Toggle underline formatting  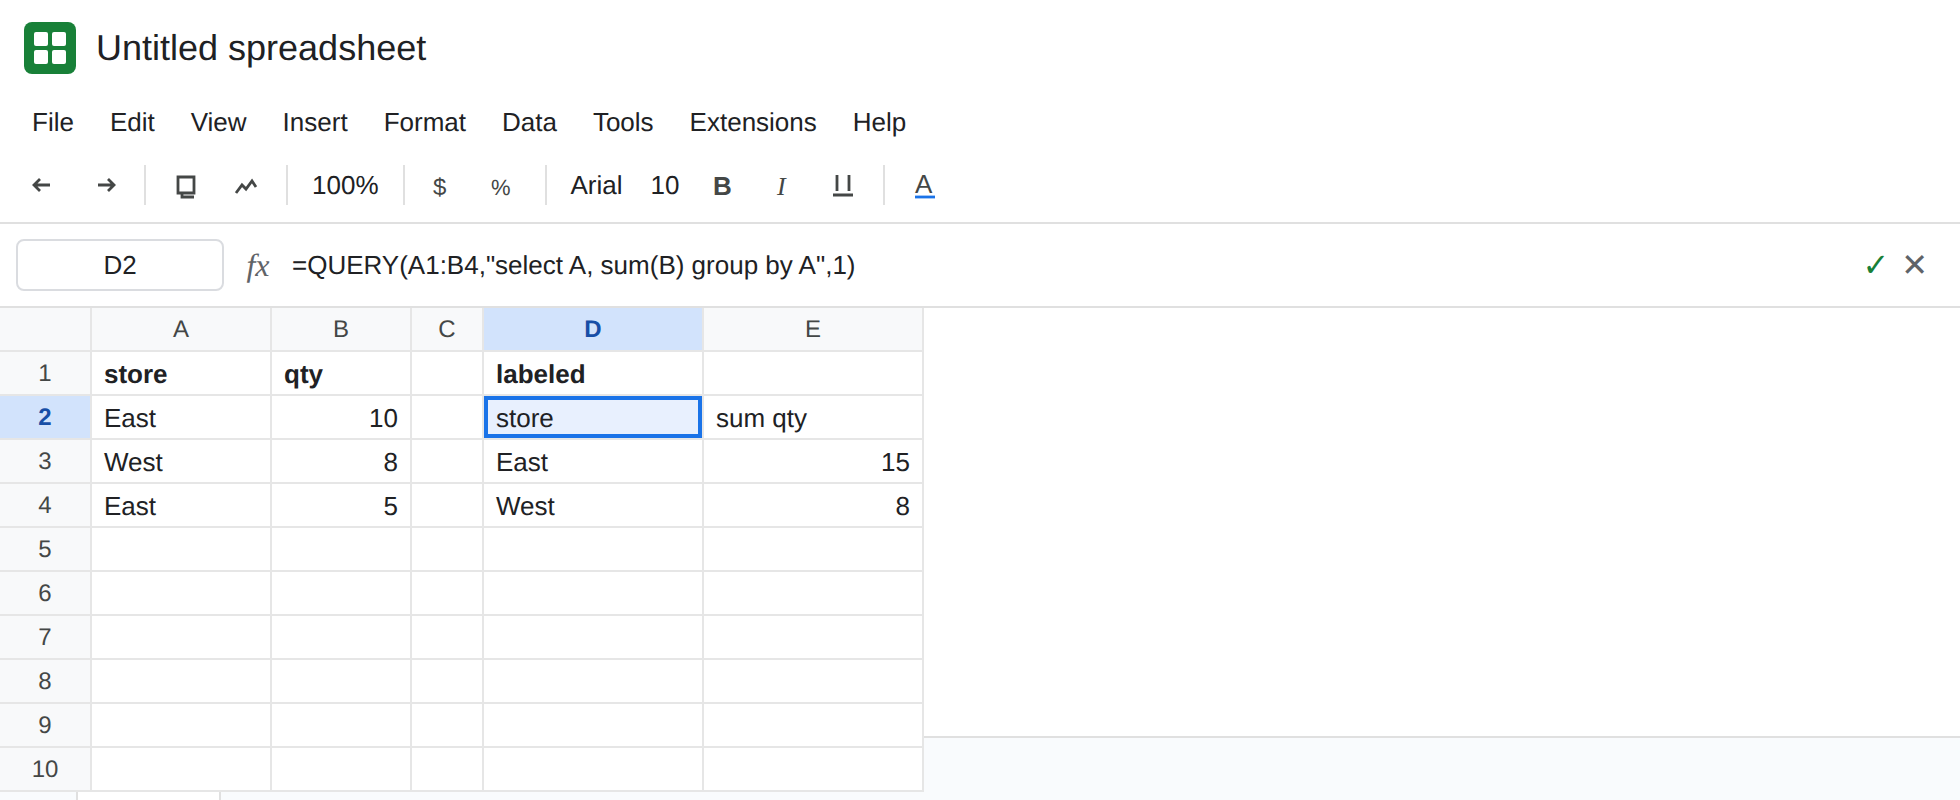(843, 186)
